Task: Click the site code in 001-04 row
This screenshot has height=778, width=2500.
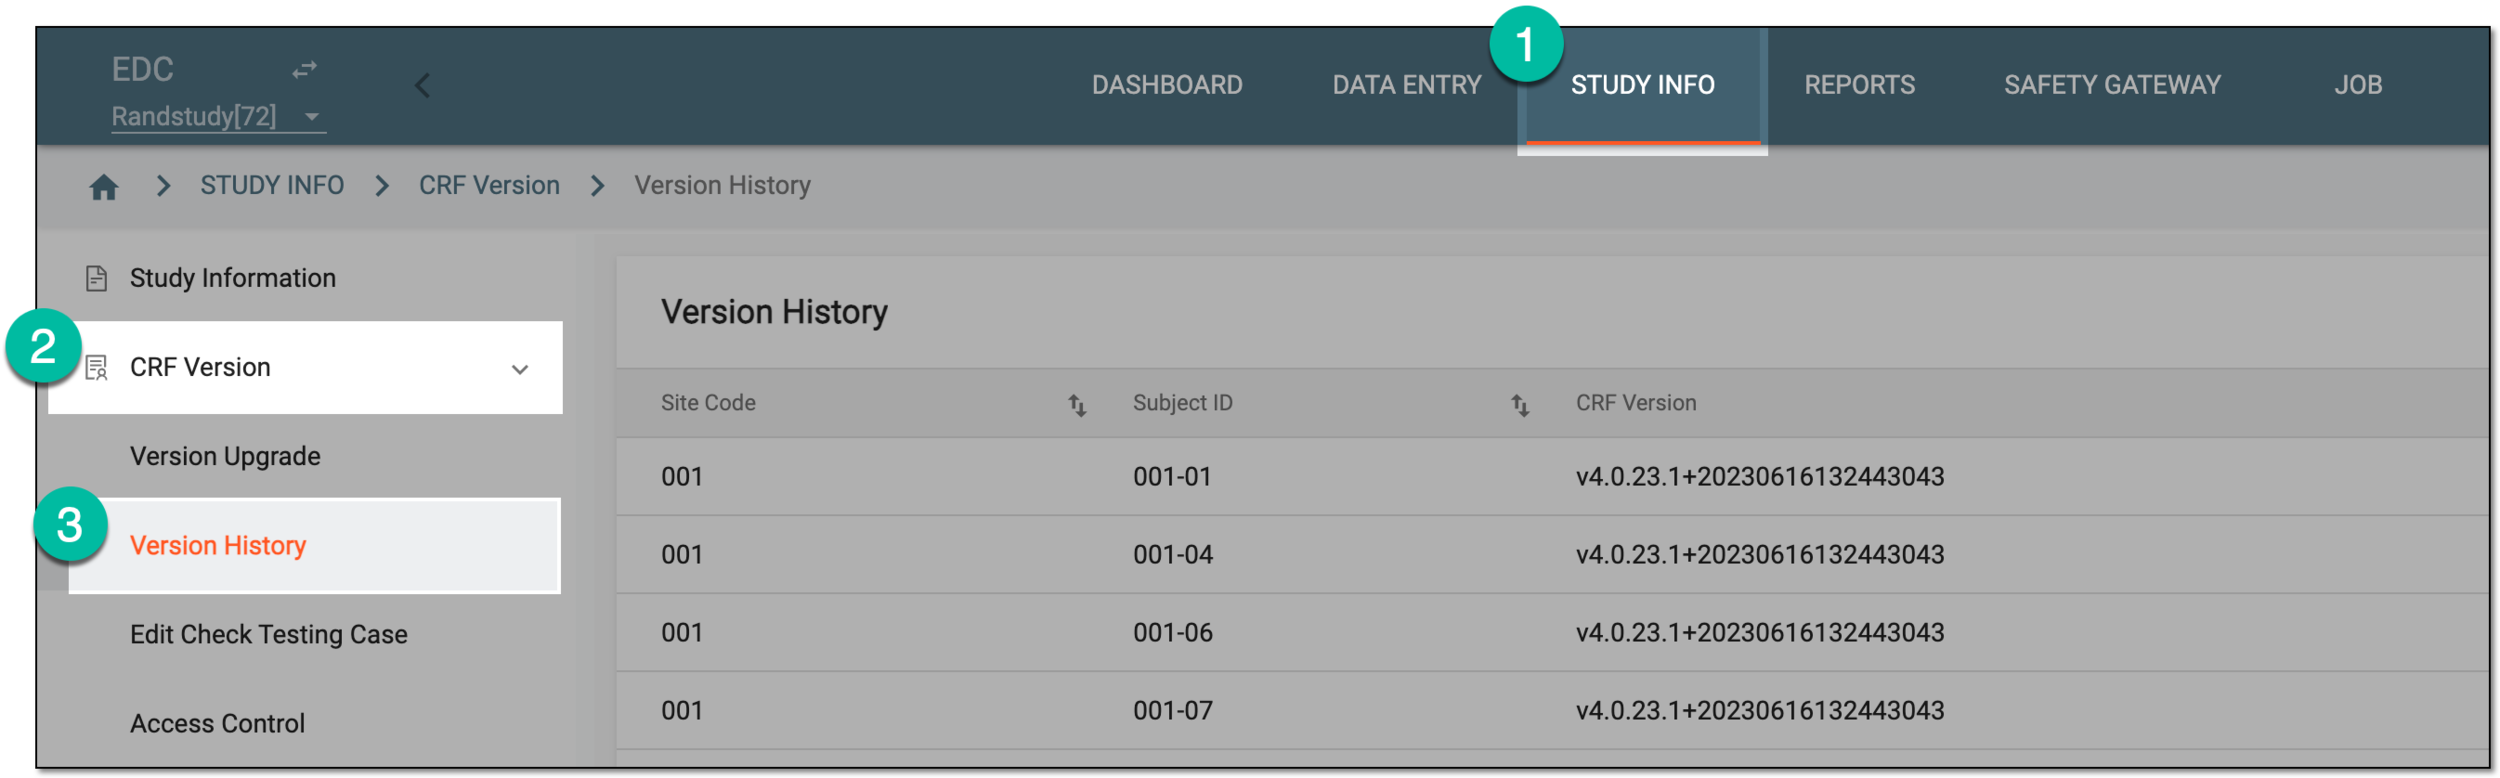Action: (682, 555)
